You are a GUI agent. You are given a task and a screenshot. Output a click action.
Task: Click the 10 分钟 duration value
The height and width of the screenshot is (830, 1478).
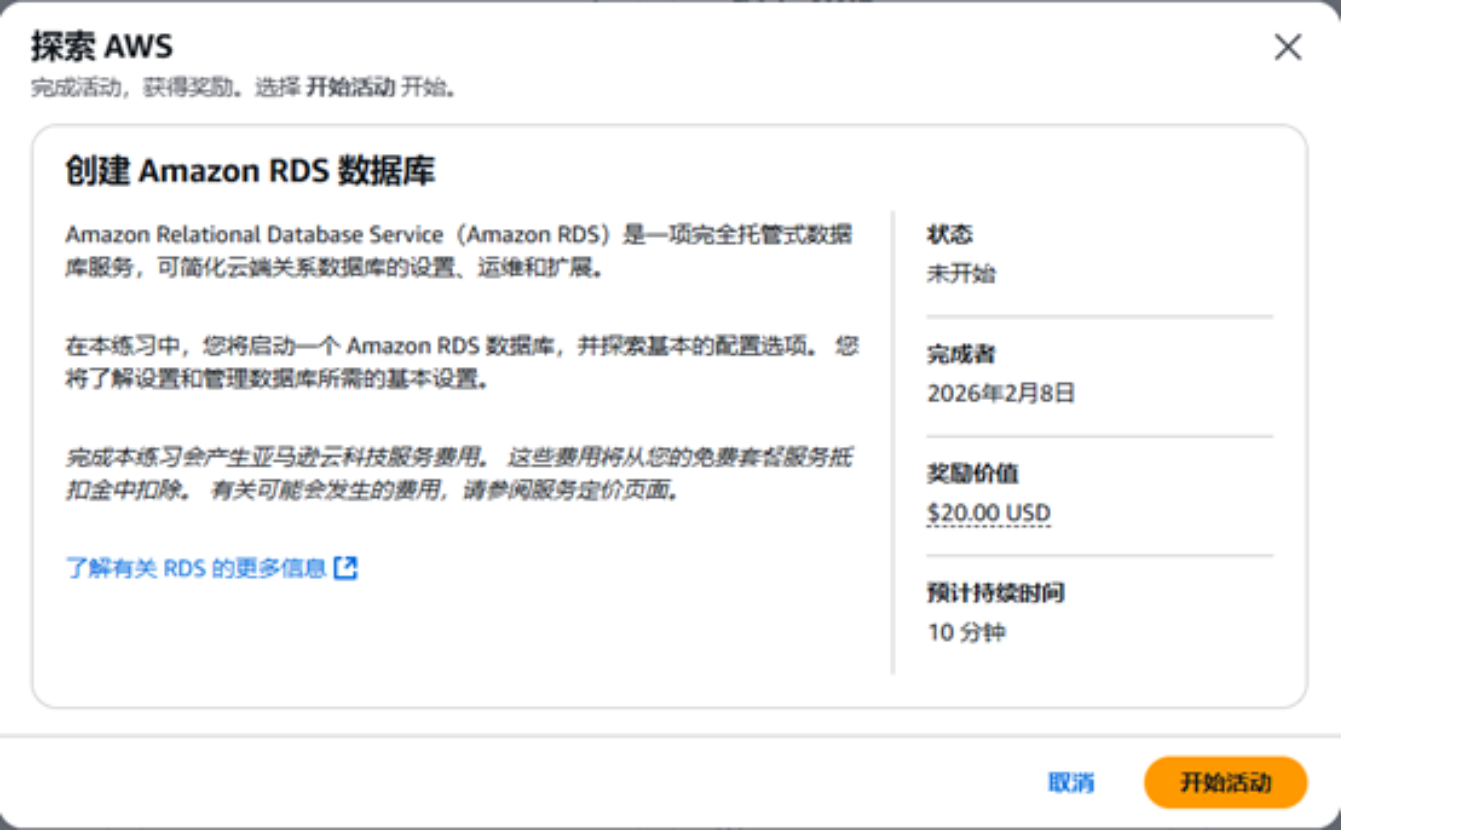(966, 632)
